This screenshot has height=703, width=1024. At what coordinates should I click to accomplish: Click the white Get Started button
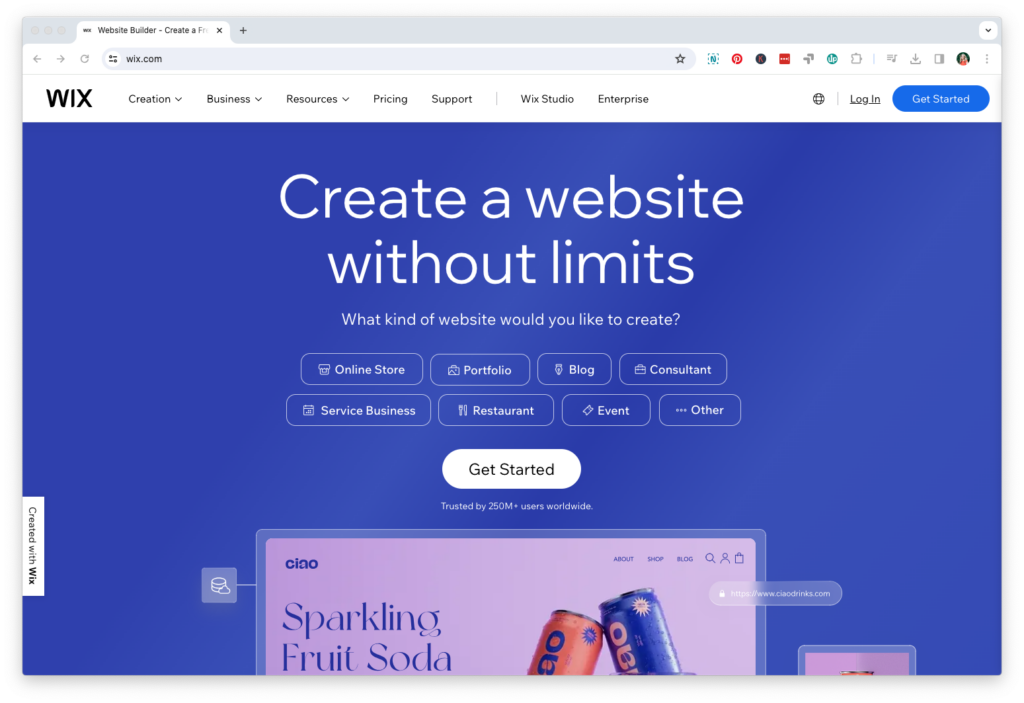(x=511, y=469)
